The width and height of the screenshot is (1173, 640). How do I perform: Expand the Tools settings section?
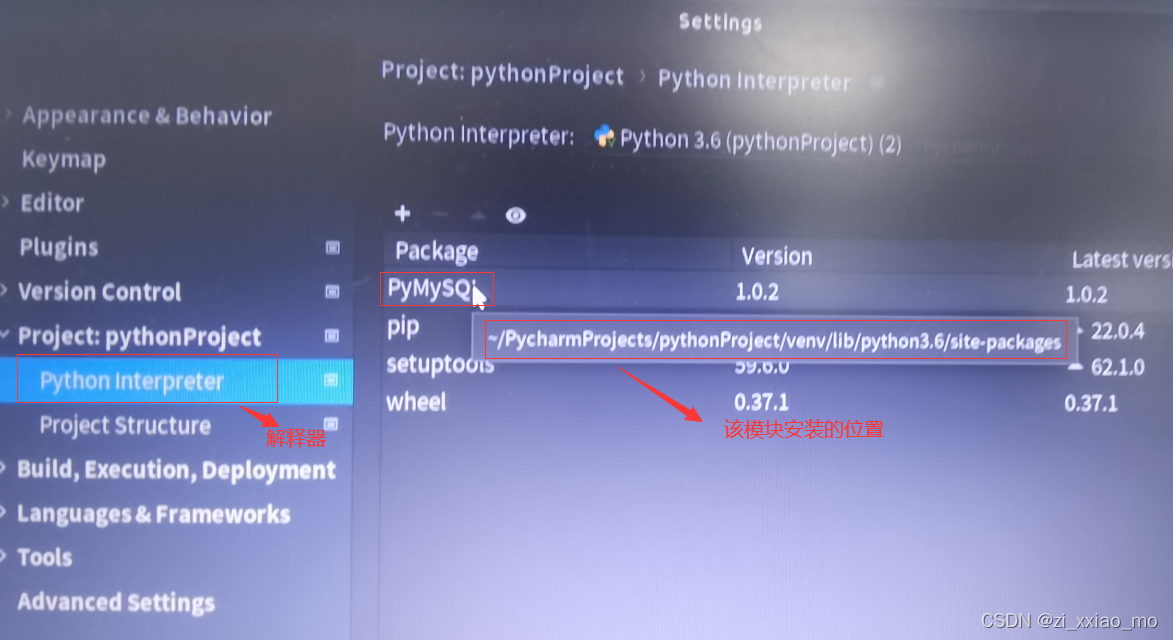pyautogui.click(x=4, y=556)
